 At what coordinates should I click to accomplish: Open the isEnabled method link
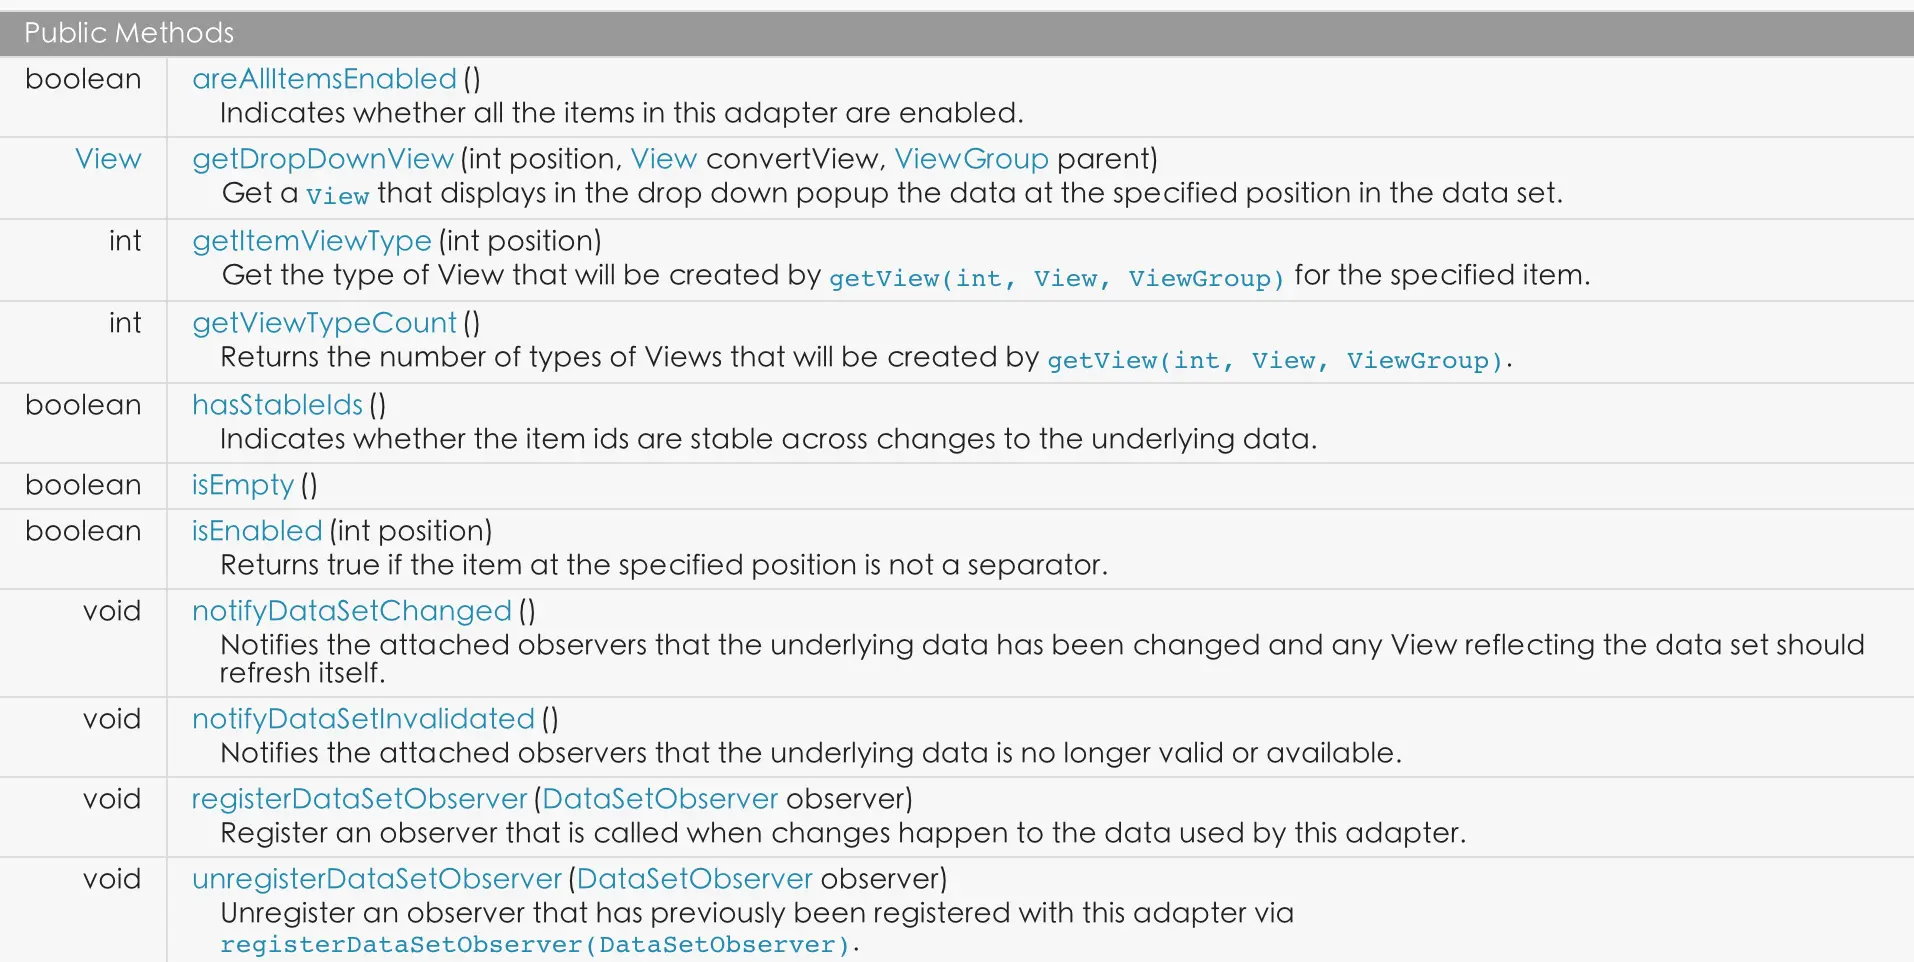click(x=257, y=531)
